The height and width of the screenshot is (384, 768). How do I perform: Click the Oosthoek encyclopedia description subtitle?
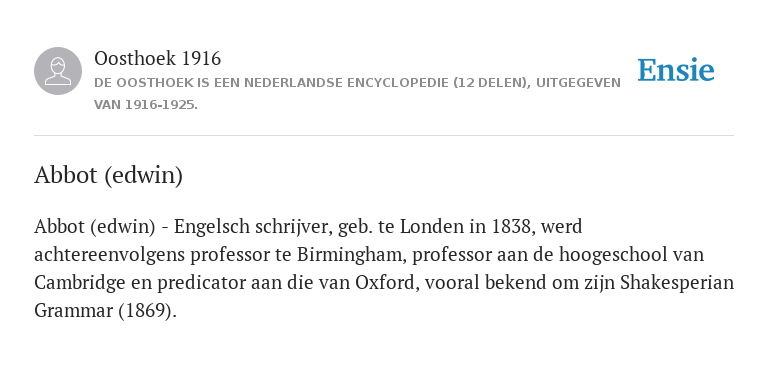(357, 94)
